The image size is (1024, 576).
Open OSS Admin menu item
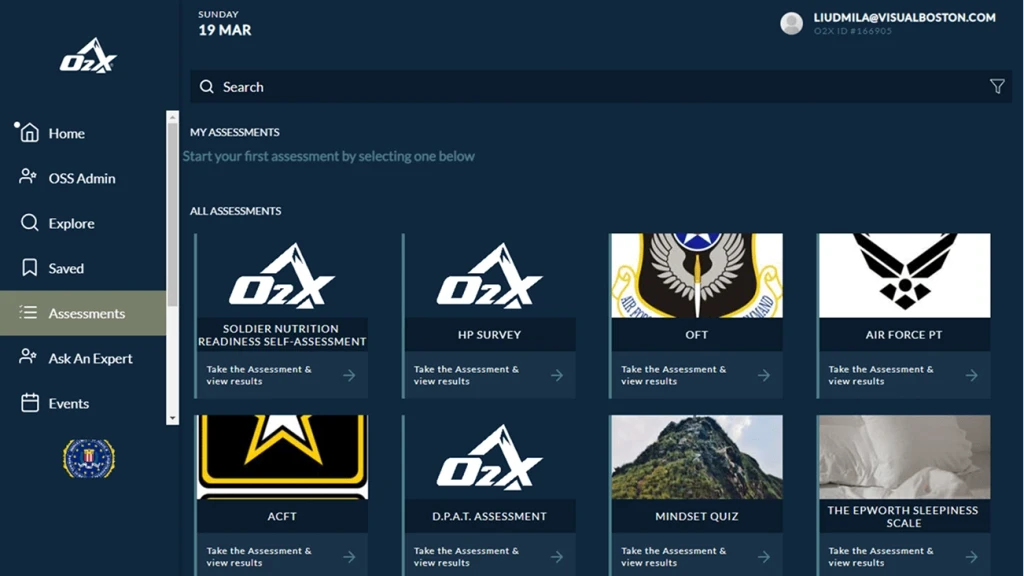tap(83, 178)
